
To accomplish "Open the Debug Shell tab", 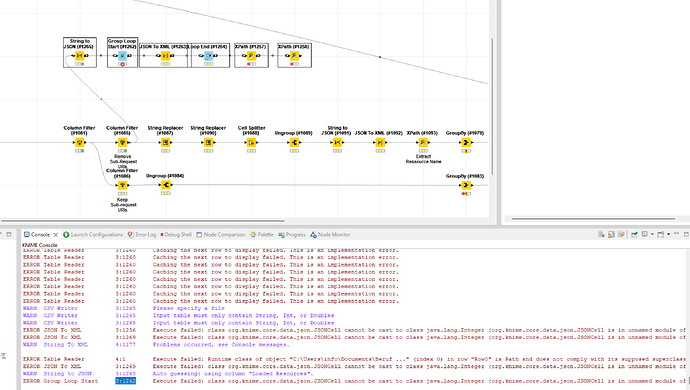I will pos(176,235).
